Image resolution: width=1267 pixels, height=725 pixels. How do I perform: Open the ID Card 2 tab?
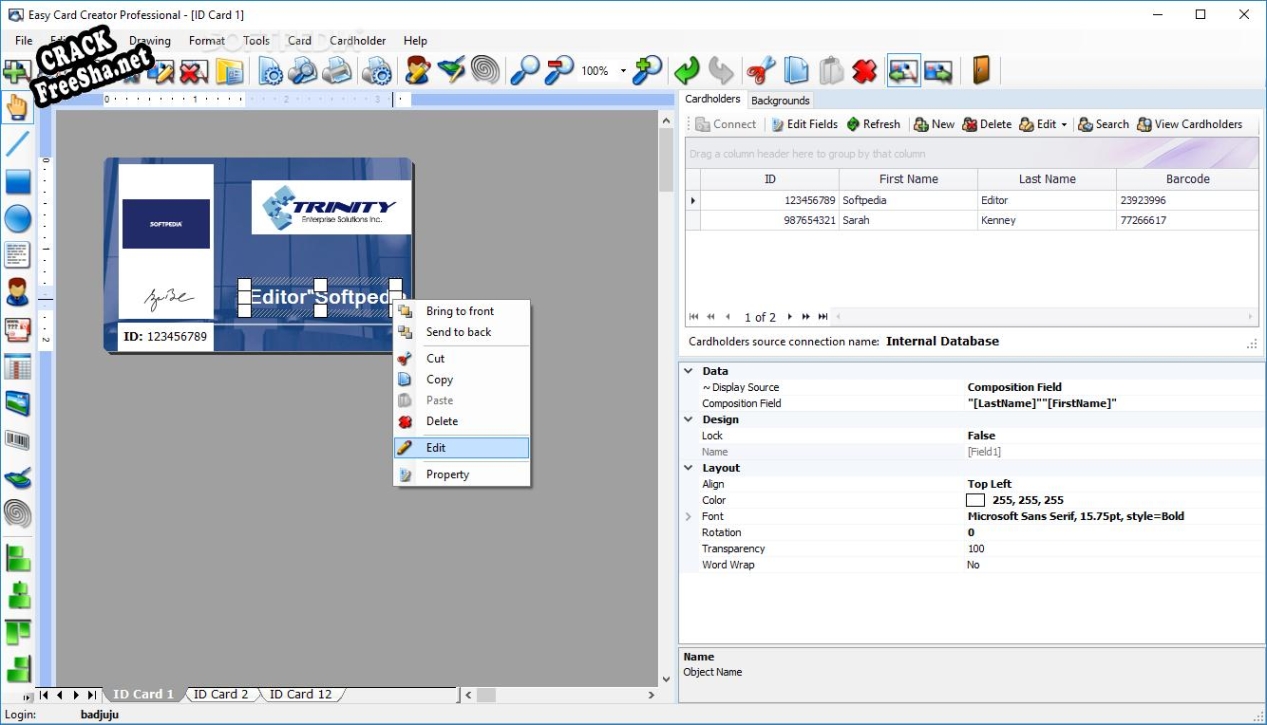pyautogui.click(x=221, y=694)
